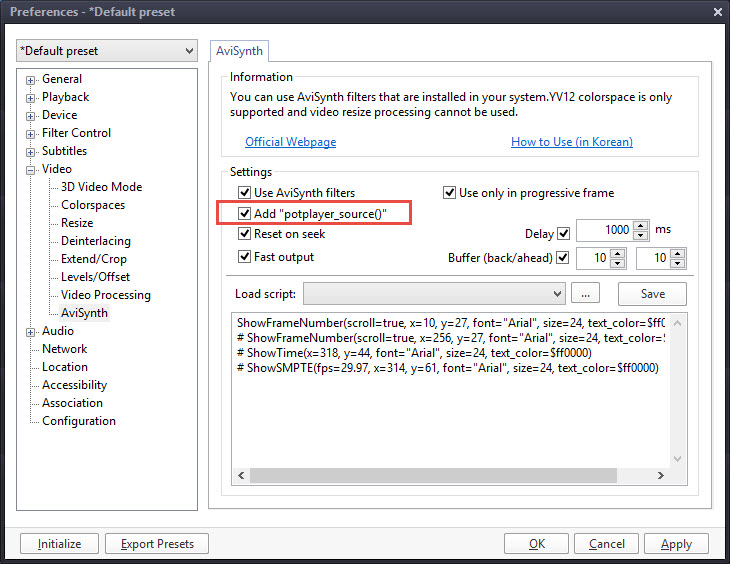Image resolution: width=730 pixels, height=564 pixels.
Task: Close the Preferences dialog
Action: coord(717,12)
